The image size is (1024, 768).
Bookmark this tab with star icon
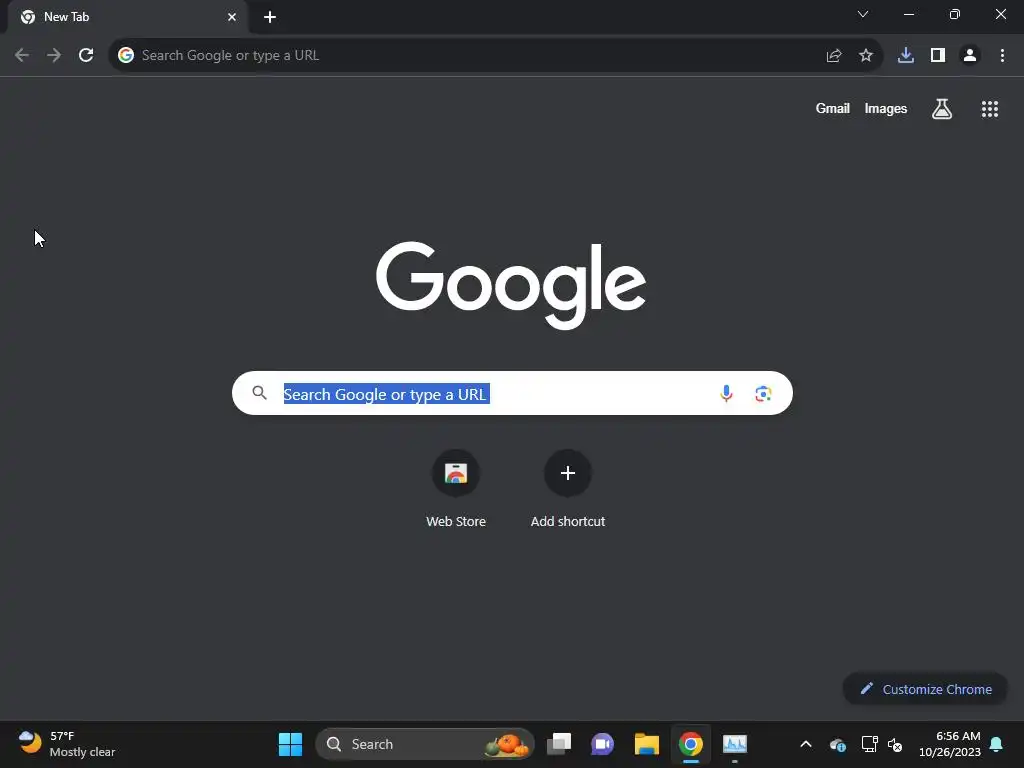pyautogui.click(x=866, y=56)
